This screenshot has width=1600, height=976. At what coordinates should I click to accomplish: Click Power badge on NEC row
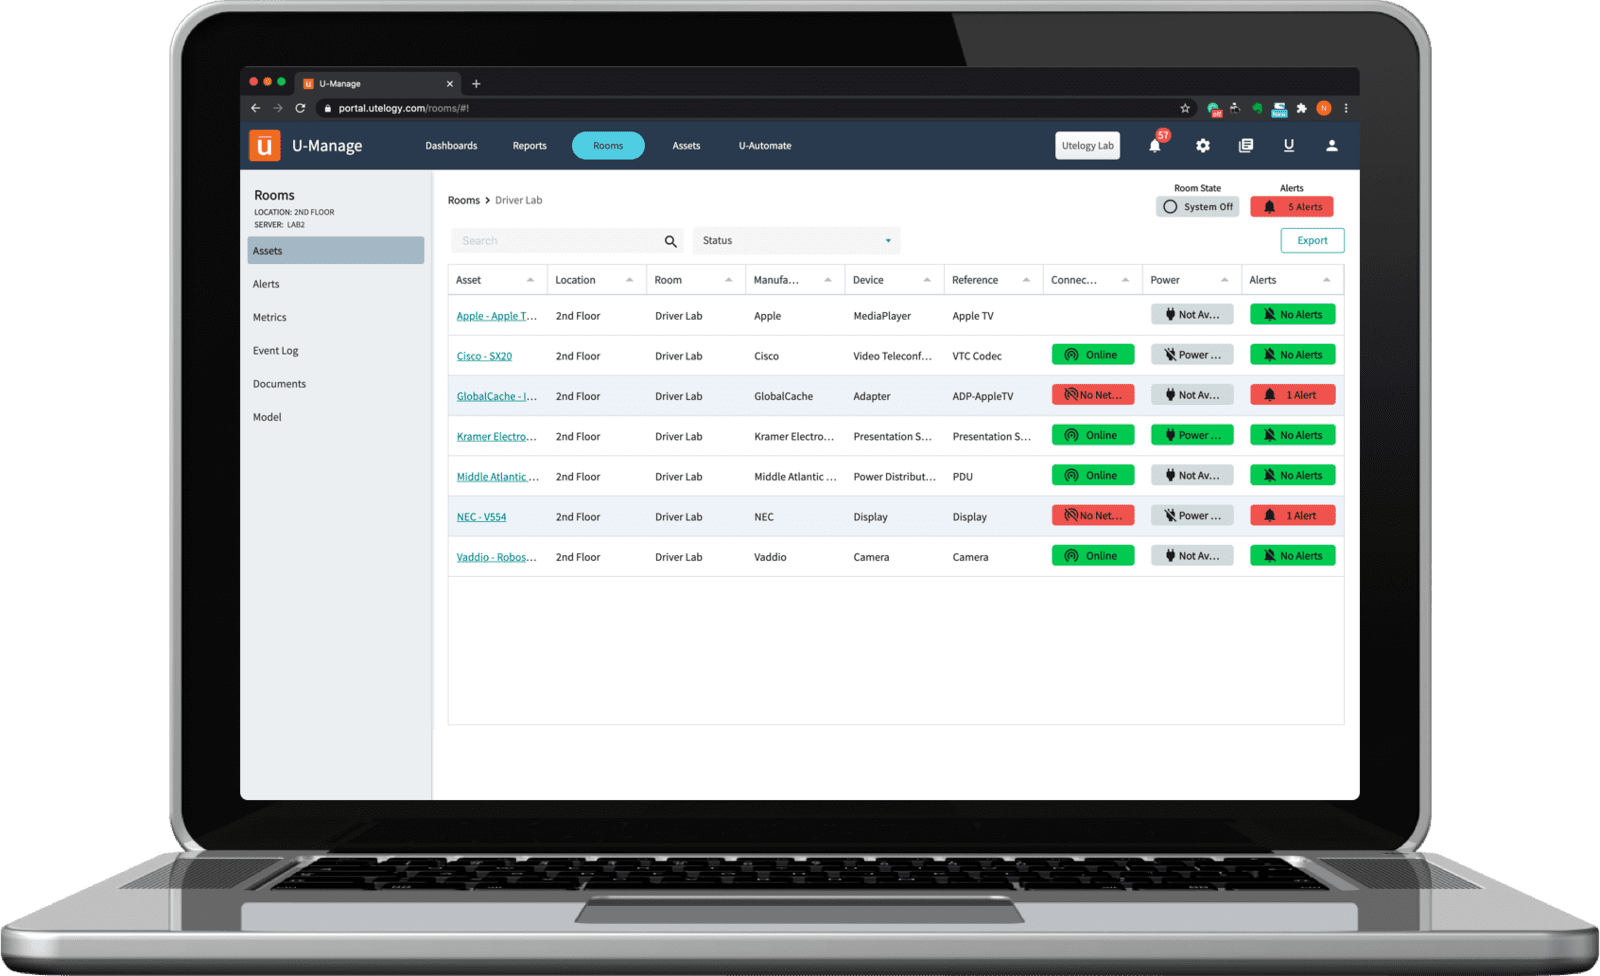coord(1192,516)
